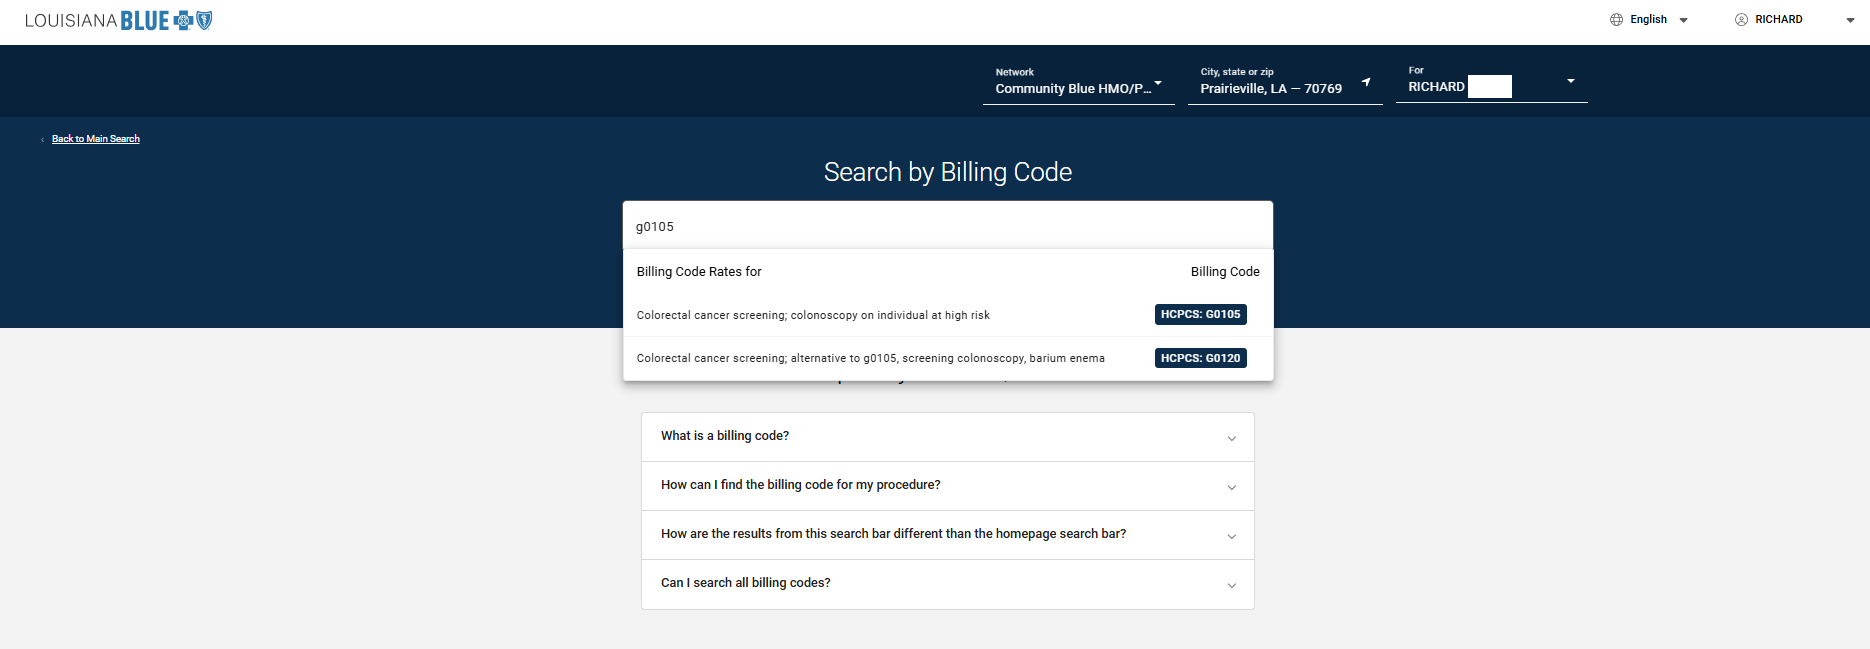Click the back arrow beside Main Search
Screen dimensions: 1870x649
click(x=42, y=140)
